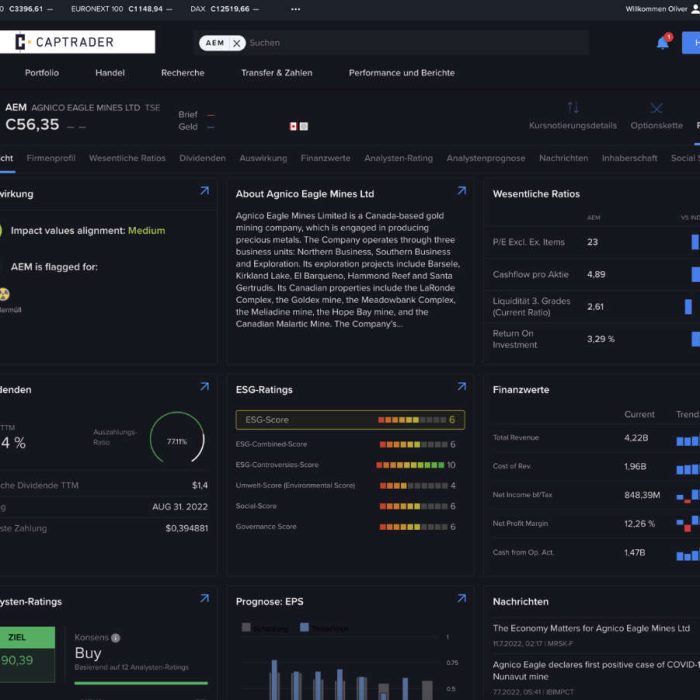The height and width of the screenshot is (700, 700).
Task: Click Cash from Op. Act. 1,47B
Action: click(x=634, y=552)
